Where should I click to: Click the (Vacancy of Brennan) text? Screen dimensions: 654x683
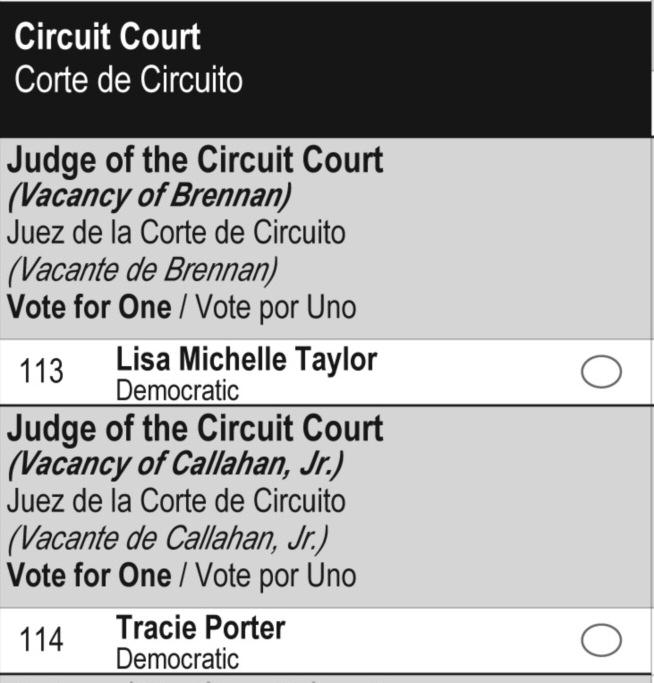pyautogui.click(x=149, y=197)
